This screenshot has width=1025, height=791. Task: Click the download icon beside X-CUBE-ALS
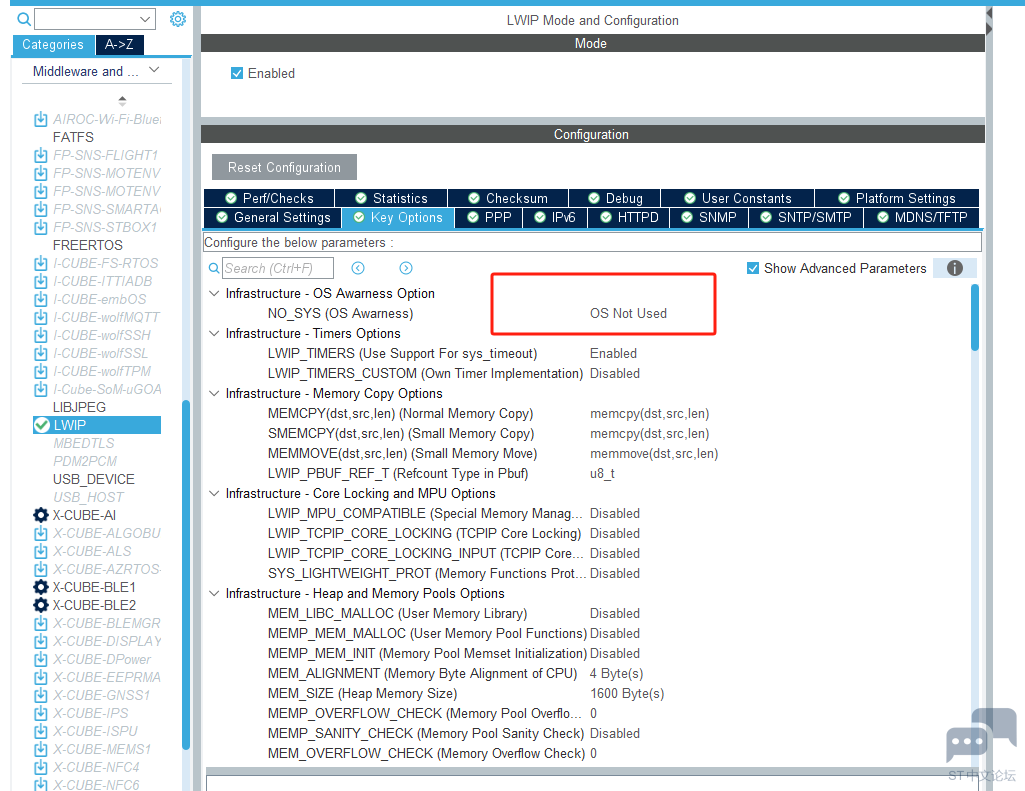[41, 551]
